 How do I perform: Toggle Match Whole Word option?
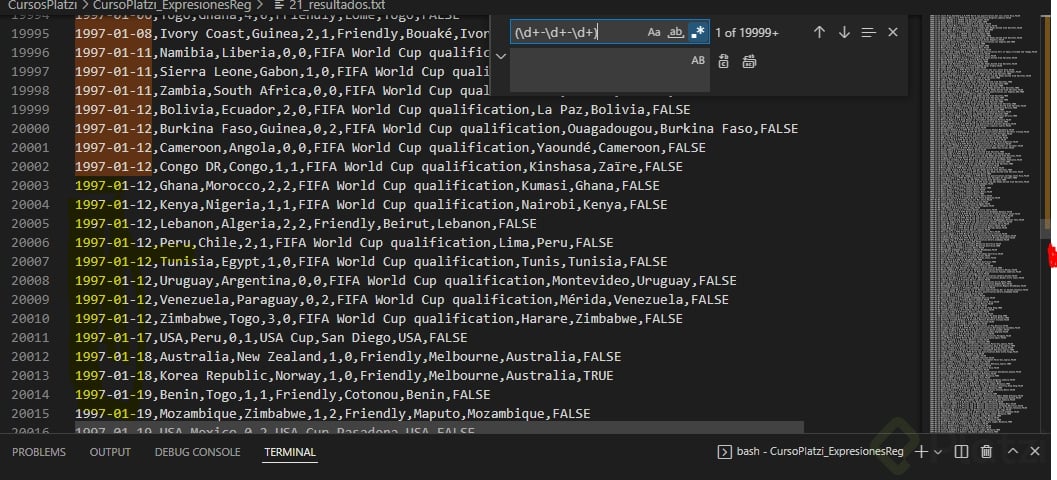point(675,32)
